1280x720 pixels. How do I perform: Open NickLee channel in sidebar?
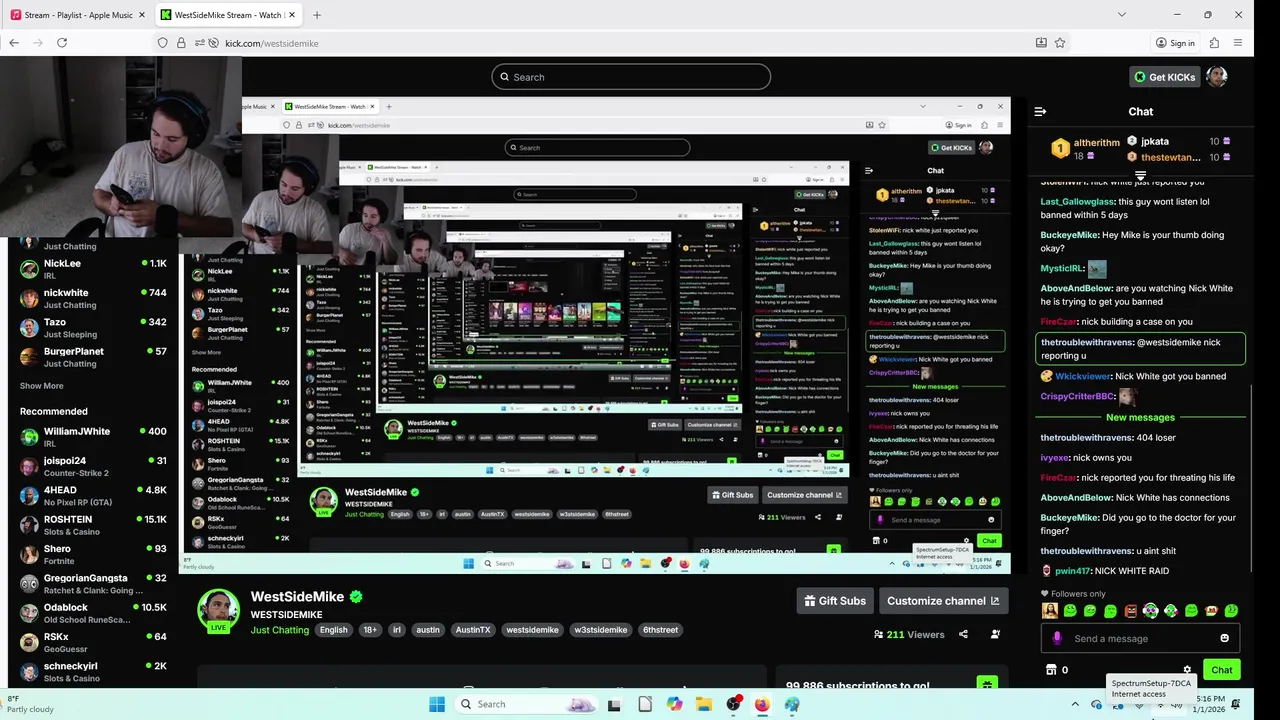coord(92,269)
